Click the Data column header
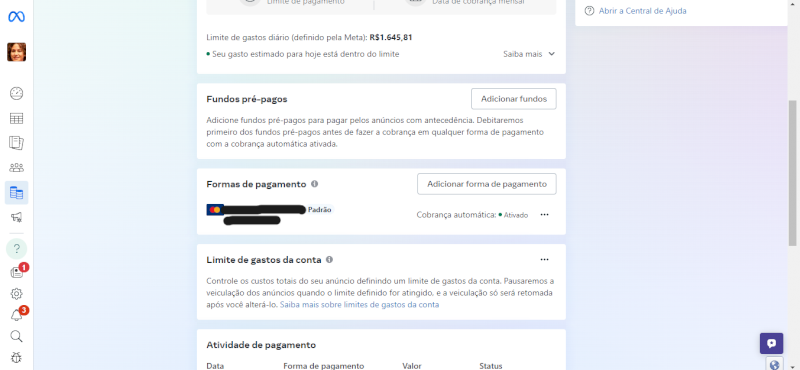This screenshot has height=370, width=800. coord(215,366)
